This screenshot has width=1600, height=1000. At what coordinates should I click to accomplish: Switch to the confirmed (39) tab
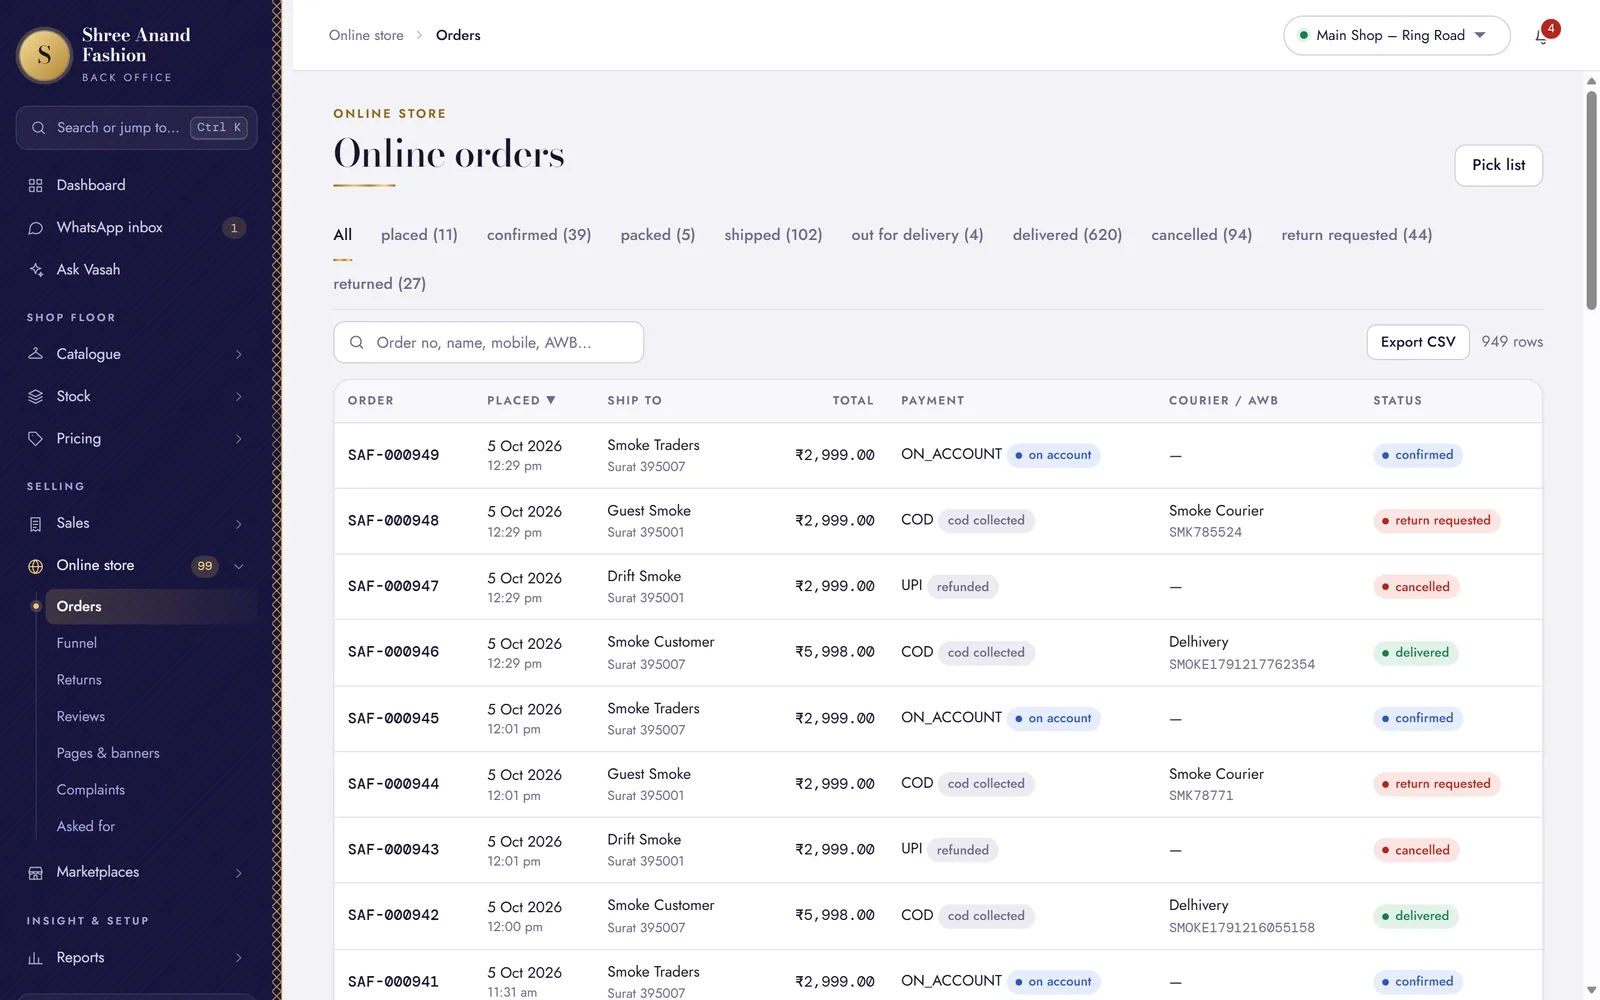click(539, 235)
